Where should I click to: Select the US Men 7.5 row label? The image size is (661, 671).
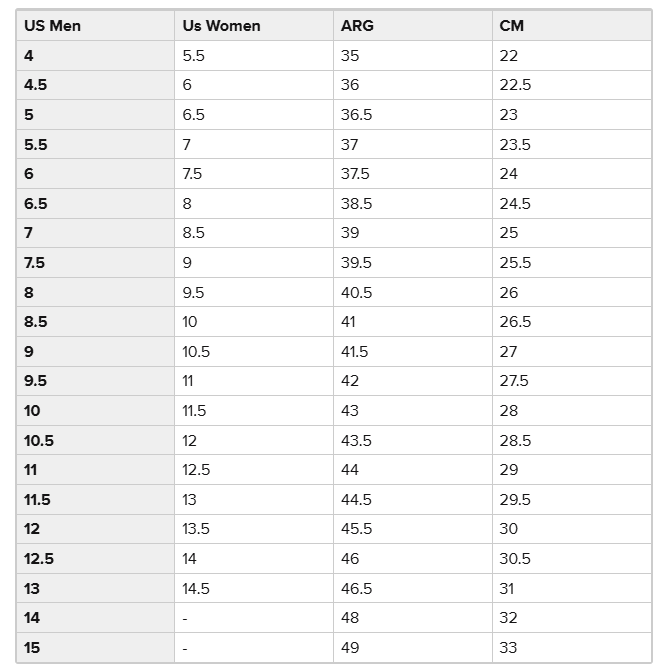(x=34, y=263)
